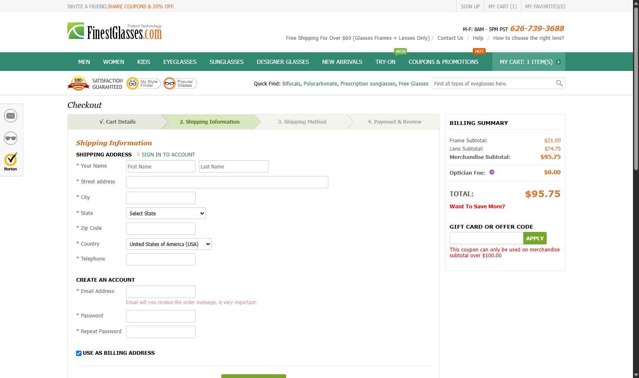Screen dimensions: 639x378
Task: Click the Email Address field
Action: coord(161,292)
